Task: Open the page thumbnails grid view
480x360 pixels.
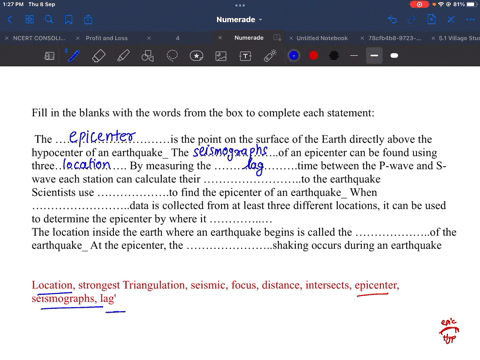Action: coord(29,20)
